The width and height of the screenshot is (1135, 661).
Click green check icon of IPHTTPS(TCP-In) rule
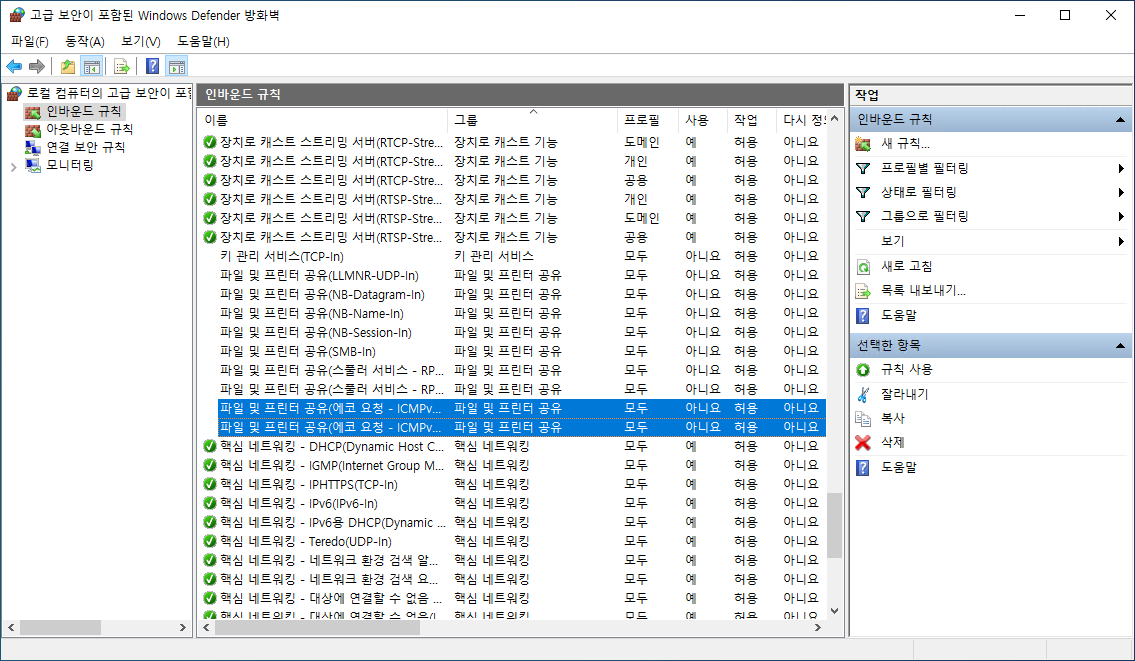coord(210,484)
